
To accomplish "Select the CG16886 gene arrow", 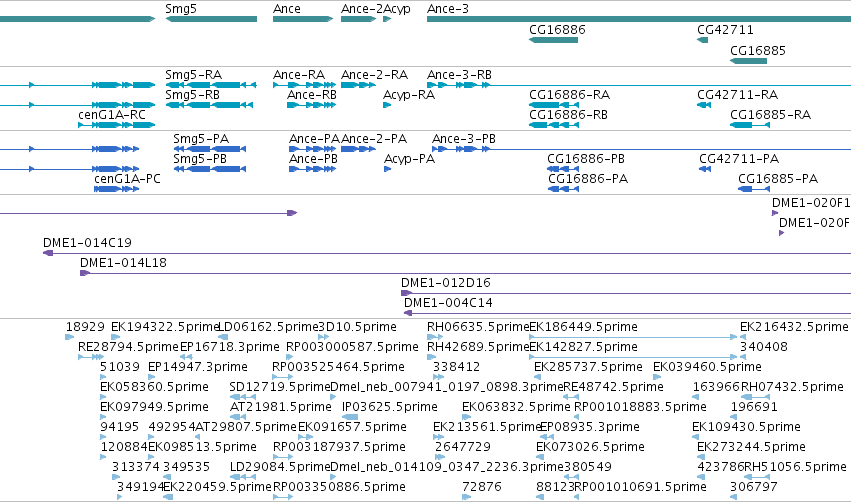I will coord(554,40).
